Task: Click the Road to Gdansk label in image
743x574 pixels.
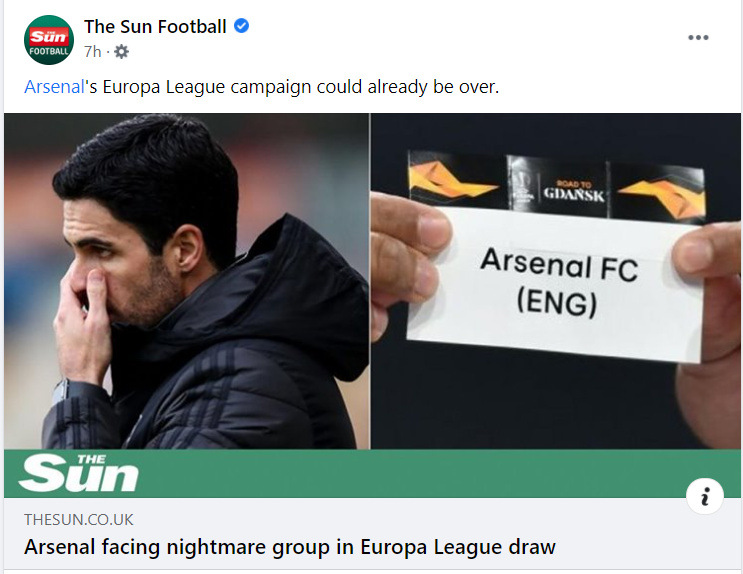Action: click(x=574, y=191)
